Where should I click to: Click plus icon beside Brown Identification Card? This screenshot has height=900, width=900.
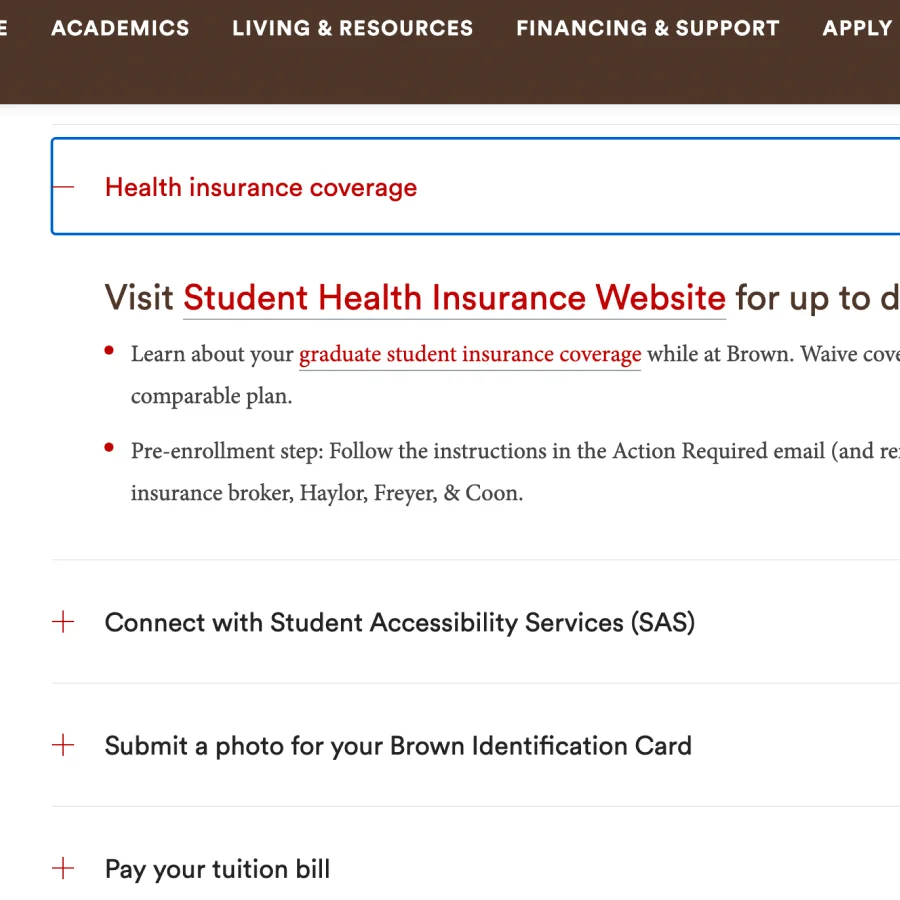pyautogui.click(x=63, y=745)
